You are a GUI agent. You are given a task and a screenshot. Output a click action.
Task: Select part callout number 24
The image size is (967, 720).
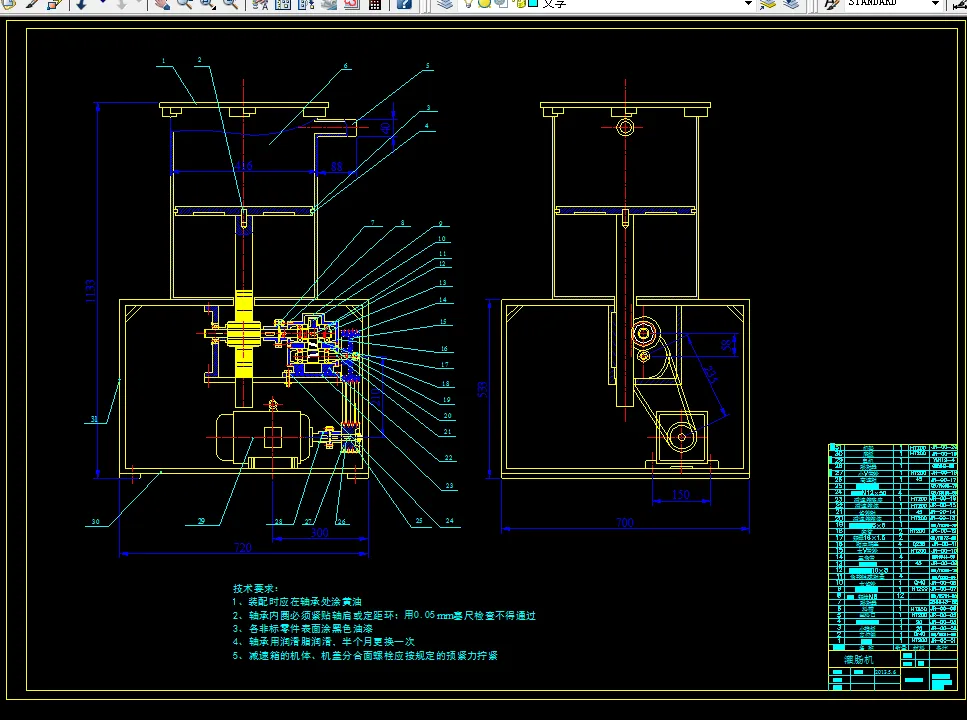450,521
